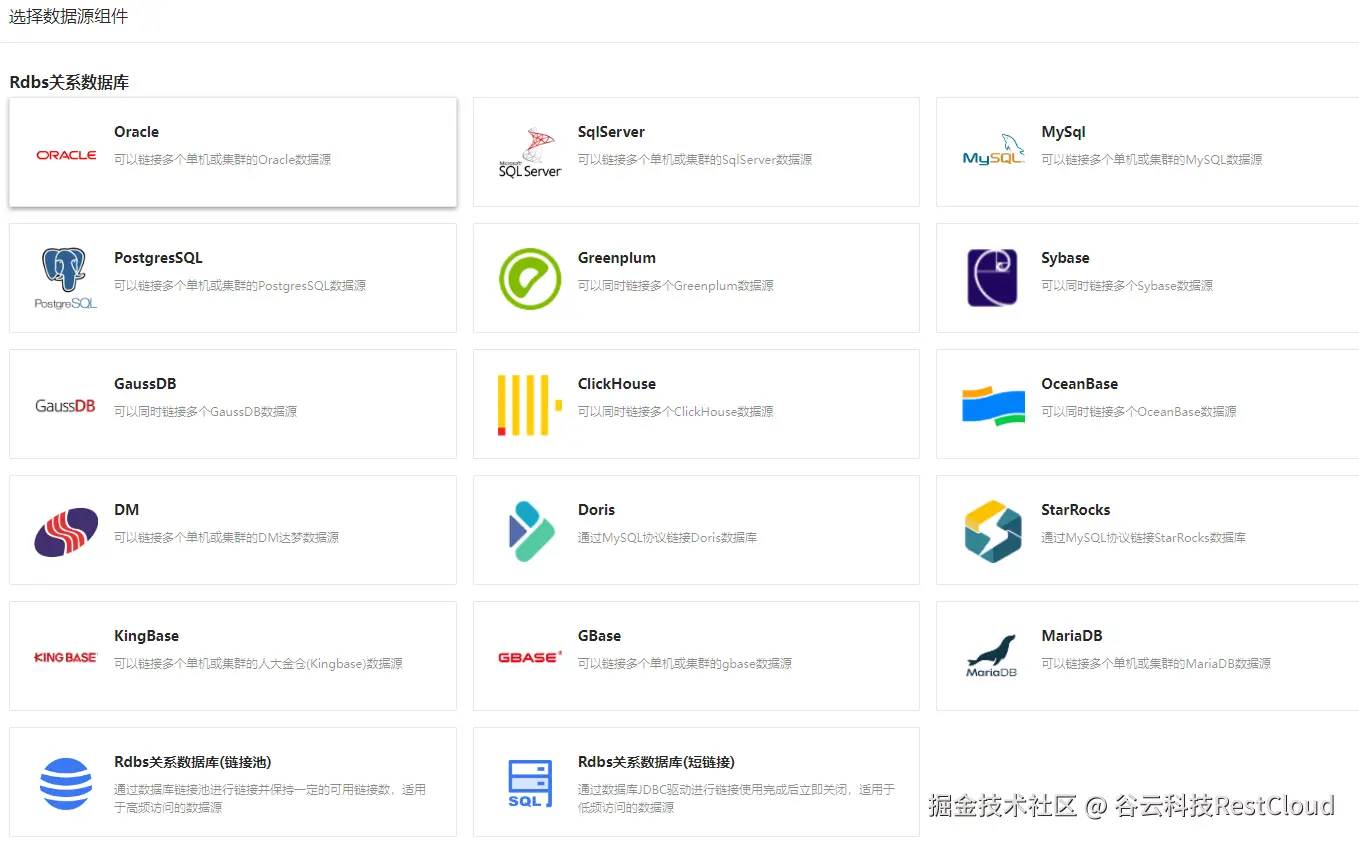Click the 选择数据源组件 title bar text
Image resolution: width=1359 pixels, height=843 pixels.
[67, 16]
